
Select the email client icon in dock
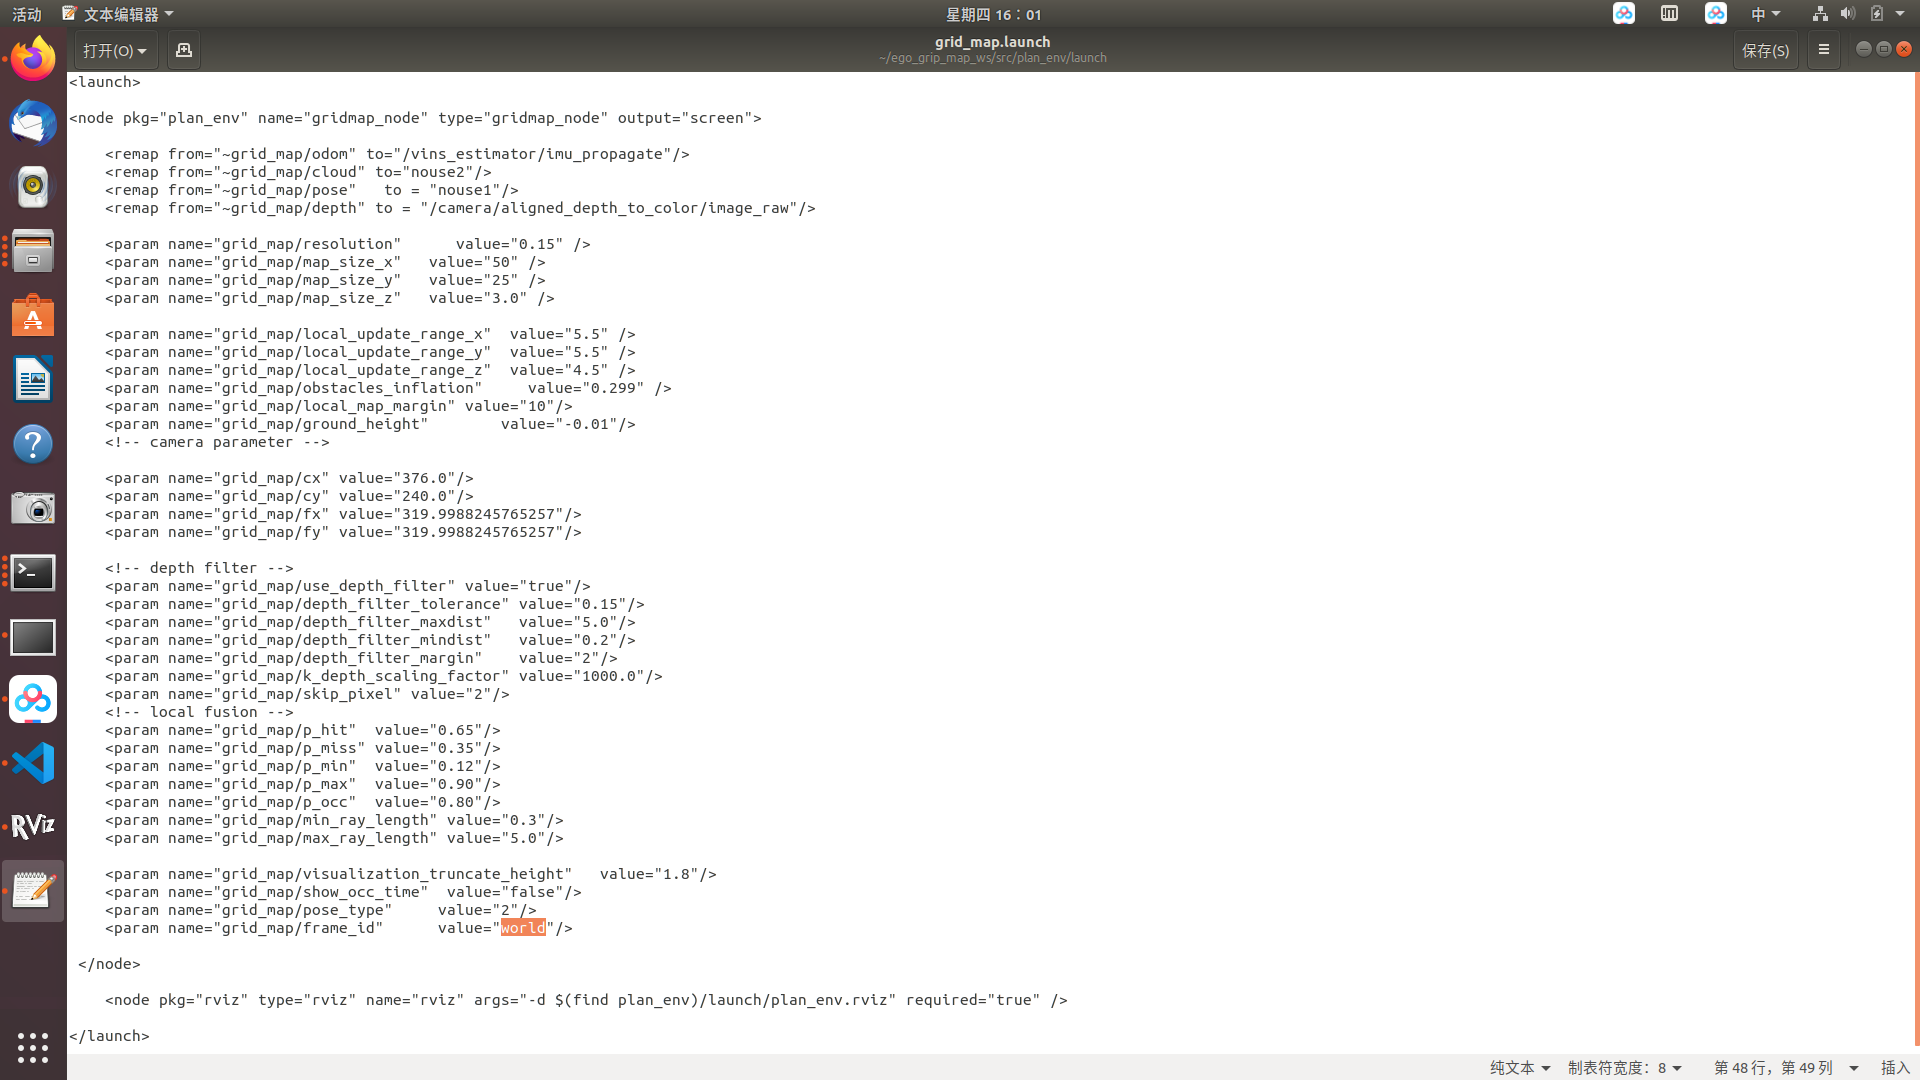click(x=33, y=123)
